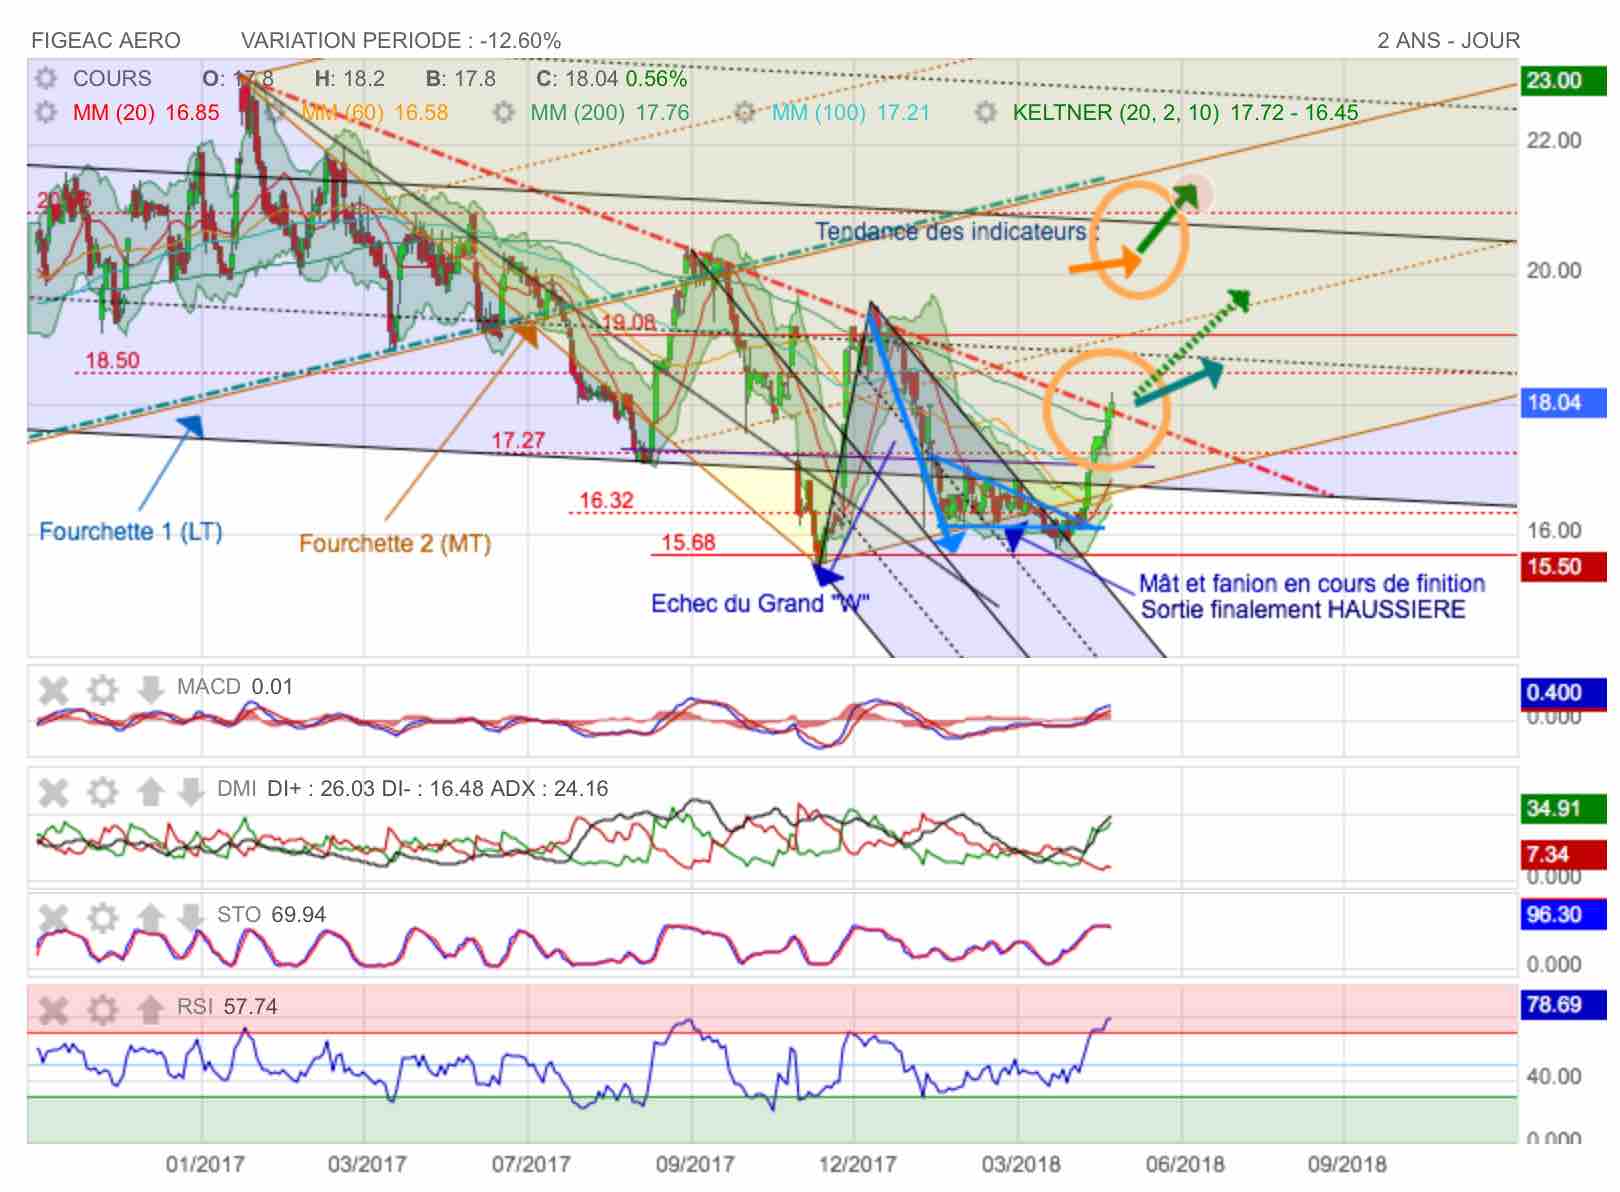Remove the DMI indicator panel

coord(53,792)
